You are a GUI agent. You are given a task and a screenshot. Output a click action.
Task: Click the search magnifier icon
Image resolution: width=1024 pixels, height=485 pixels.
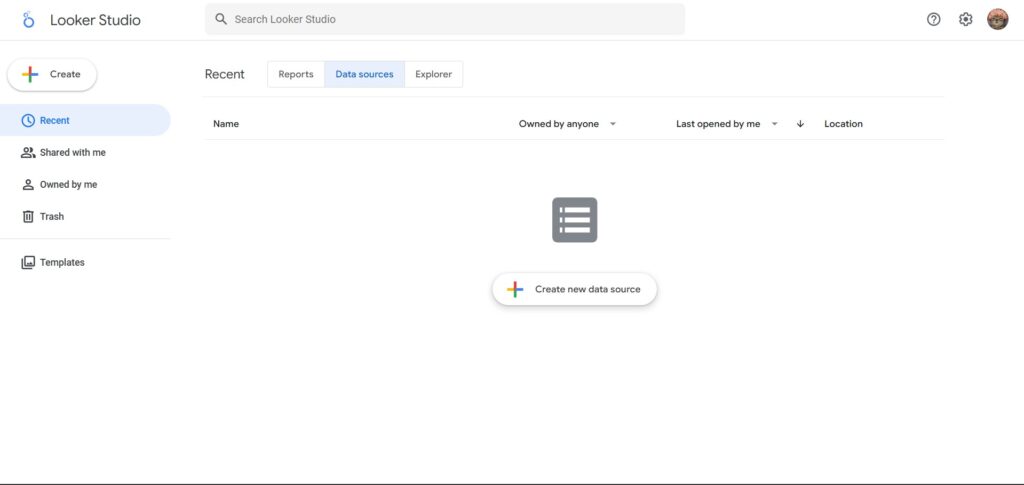(221, 20)
